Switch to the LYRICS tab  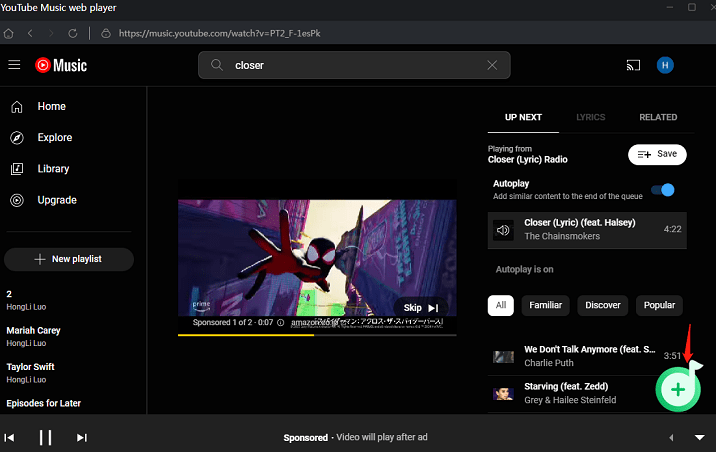click(590, 117)
